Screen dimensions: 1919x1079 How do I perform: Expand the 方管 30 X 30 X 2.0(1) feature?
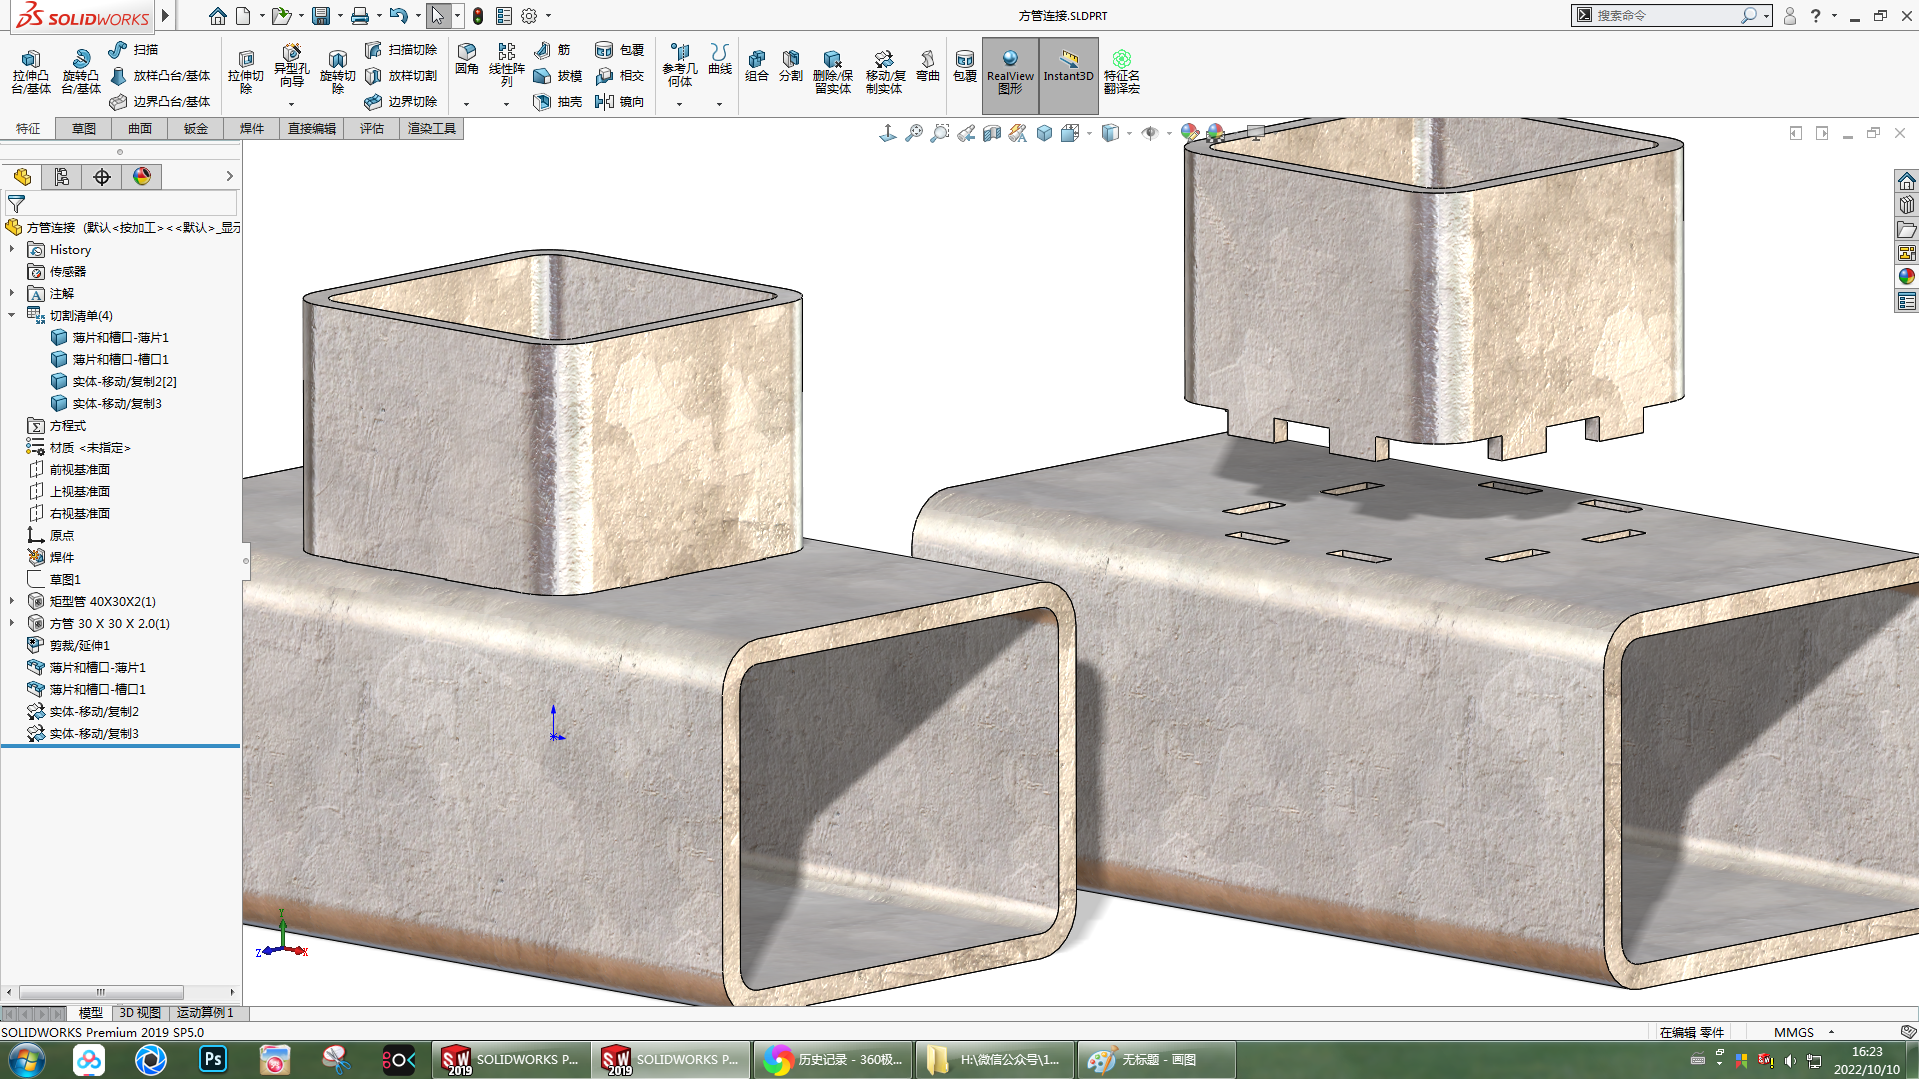coord(12,623)
